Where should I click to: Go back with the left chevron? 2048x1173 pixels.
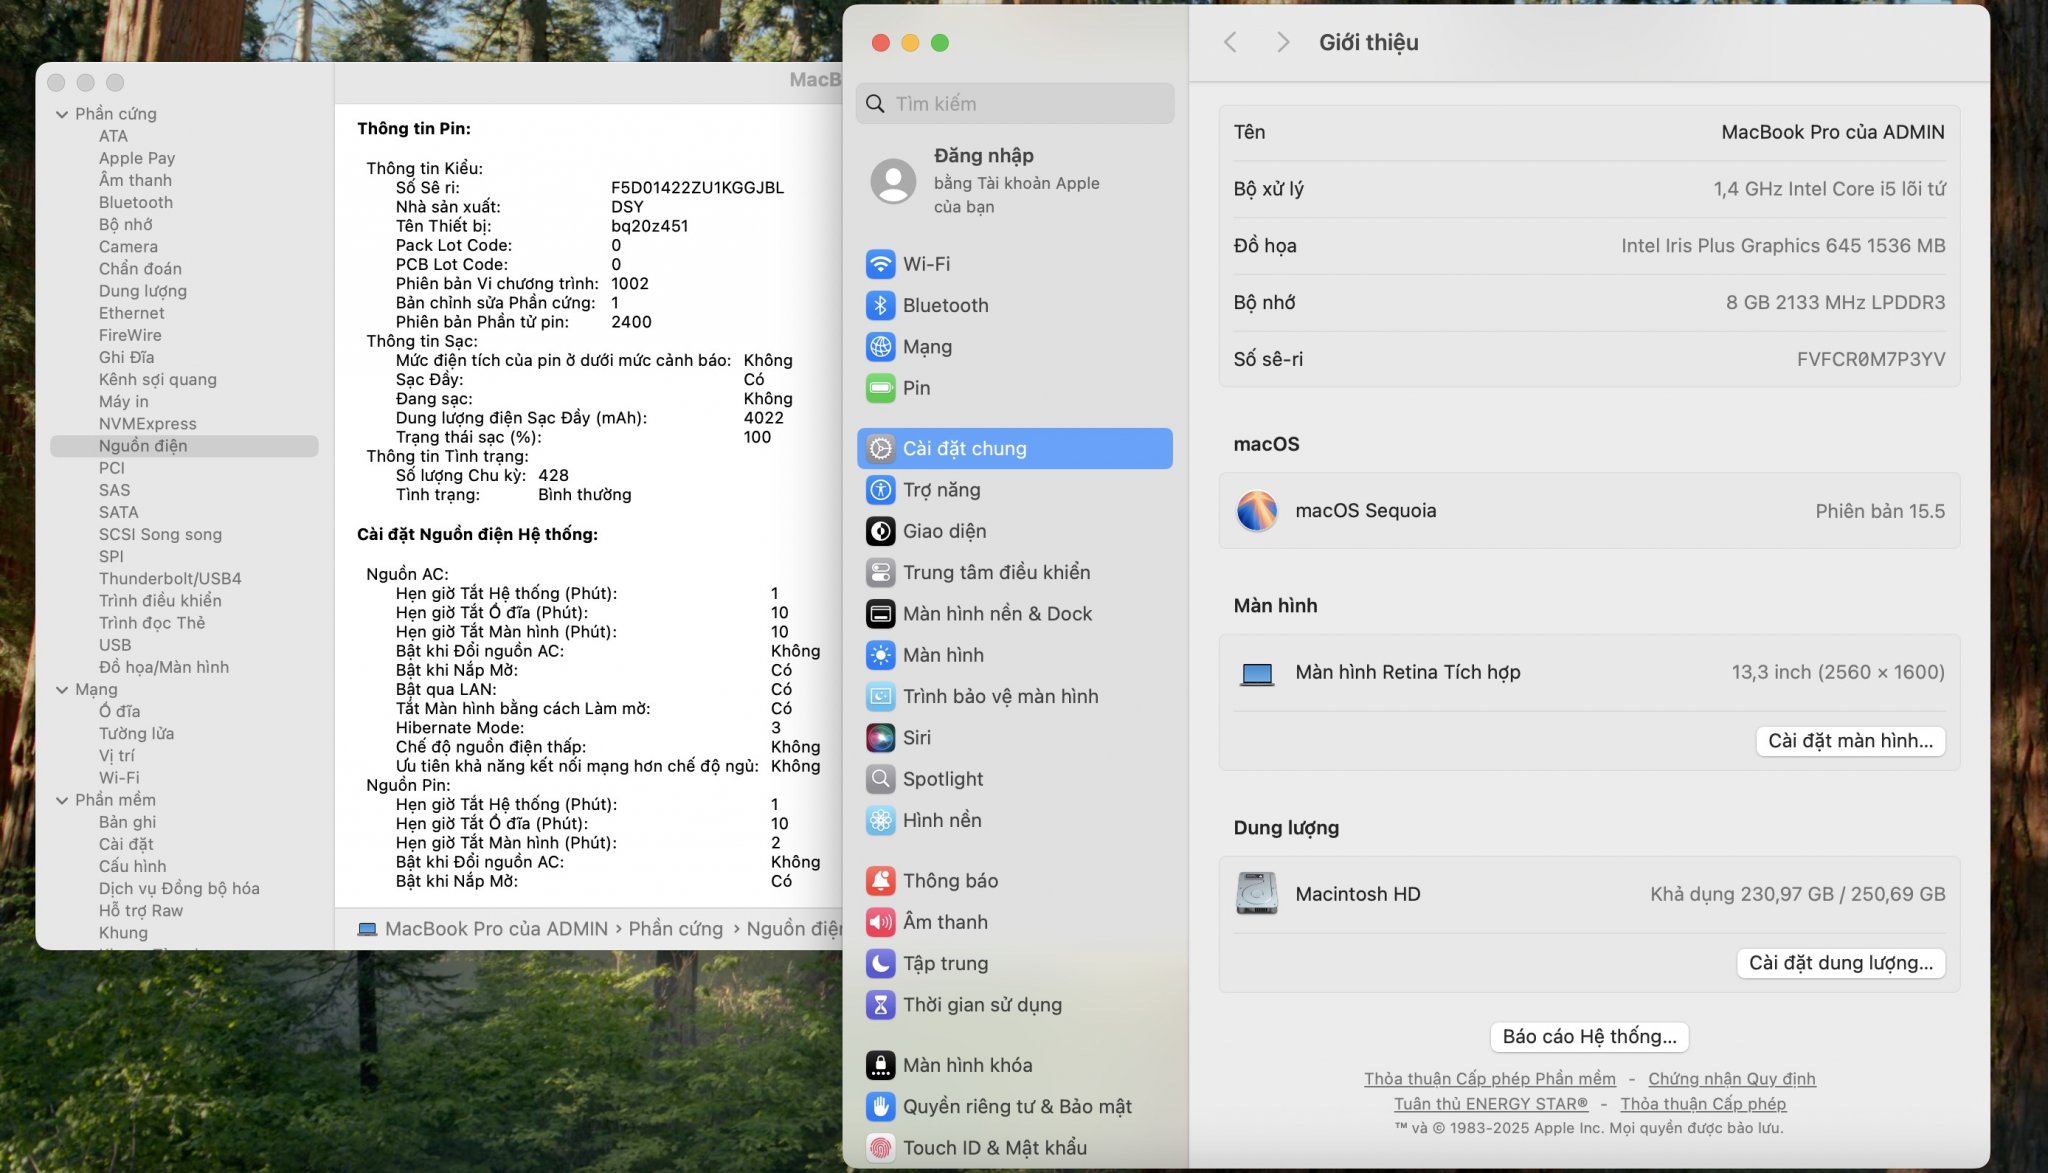point(1231,42)
